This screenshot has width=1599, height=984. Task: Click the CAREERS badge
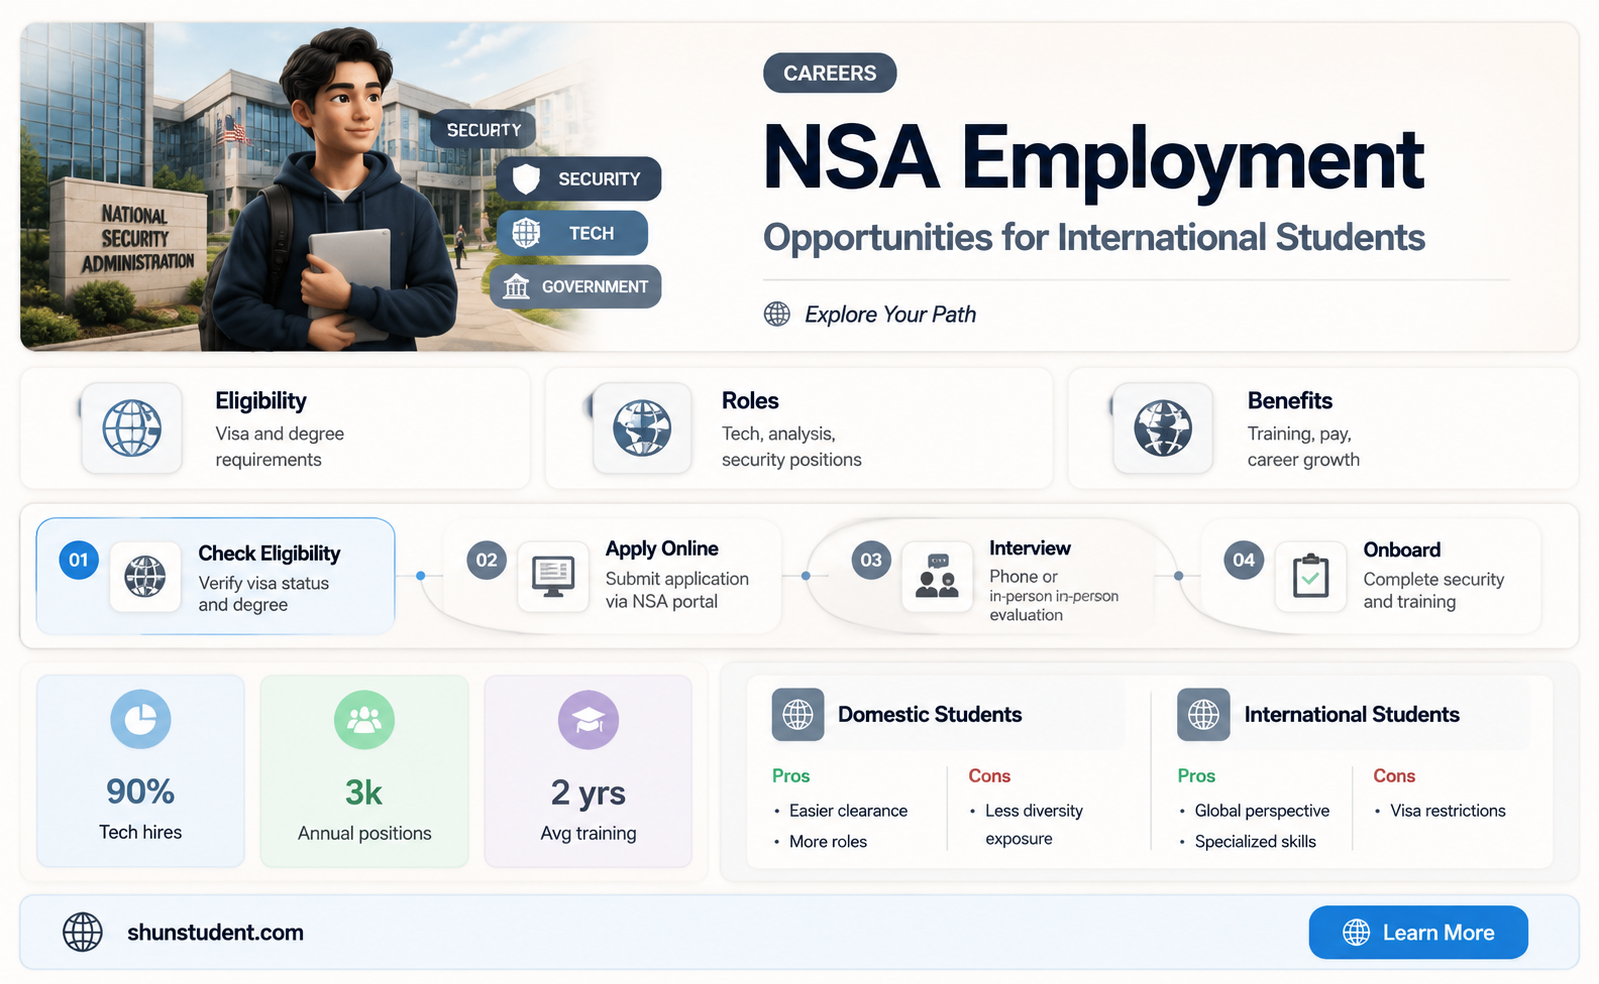[829, 73]
